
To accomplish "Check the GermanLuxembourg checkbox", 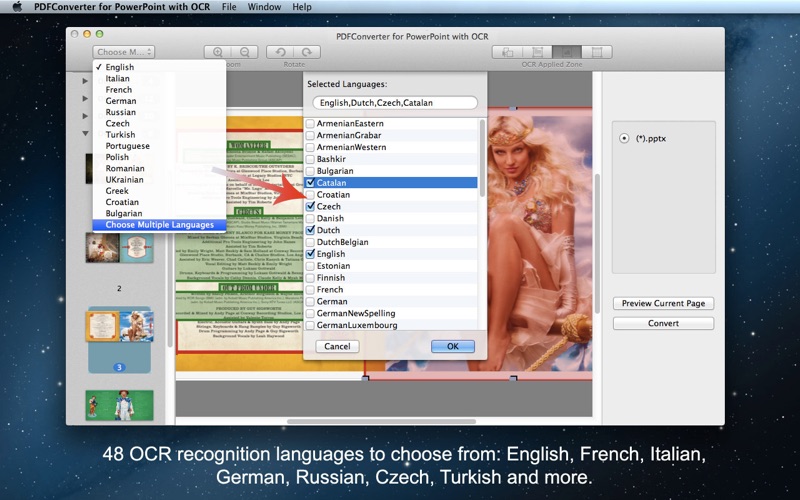I will [x=310, y=325].
